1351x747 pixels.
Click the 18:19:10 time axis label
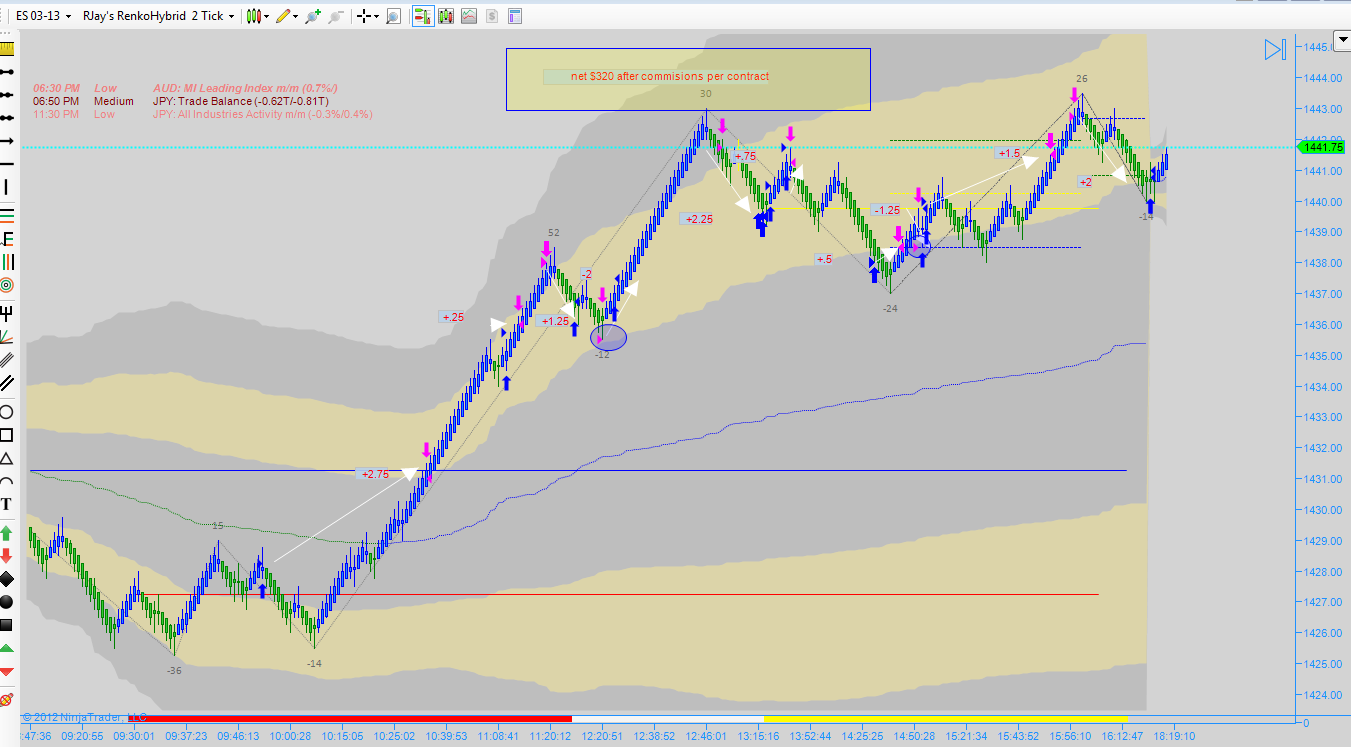pyautogui.click(x=1172, y=736)
